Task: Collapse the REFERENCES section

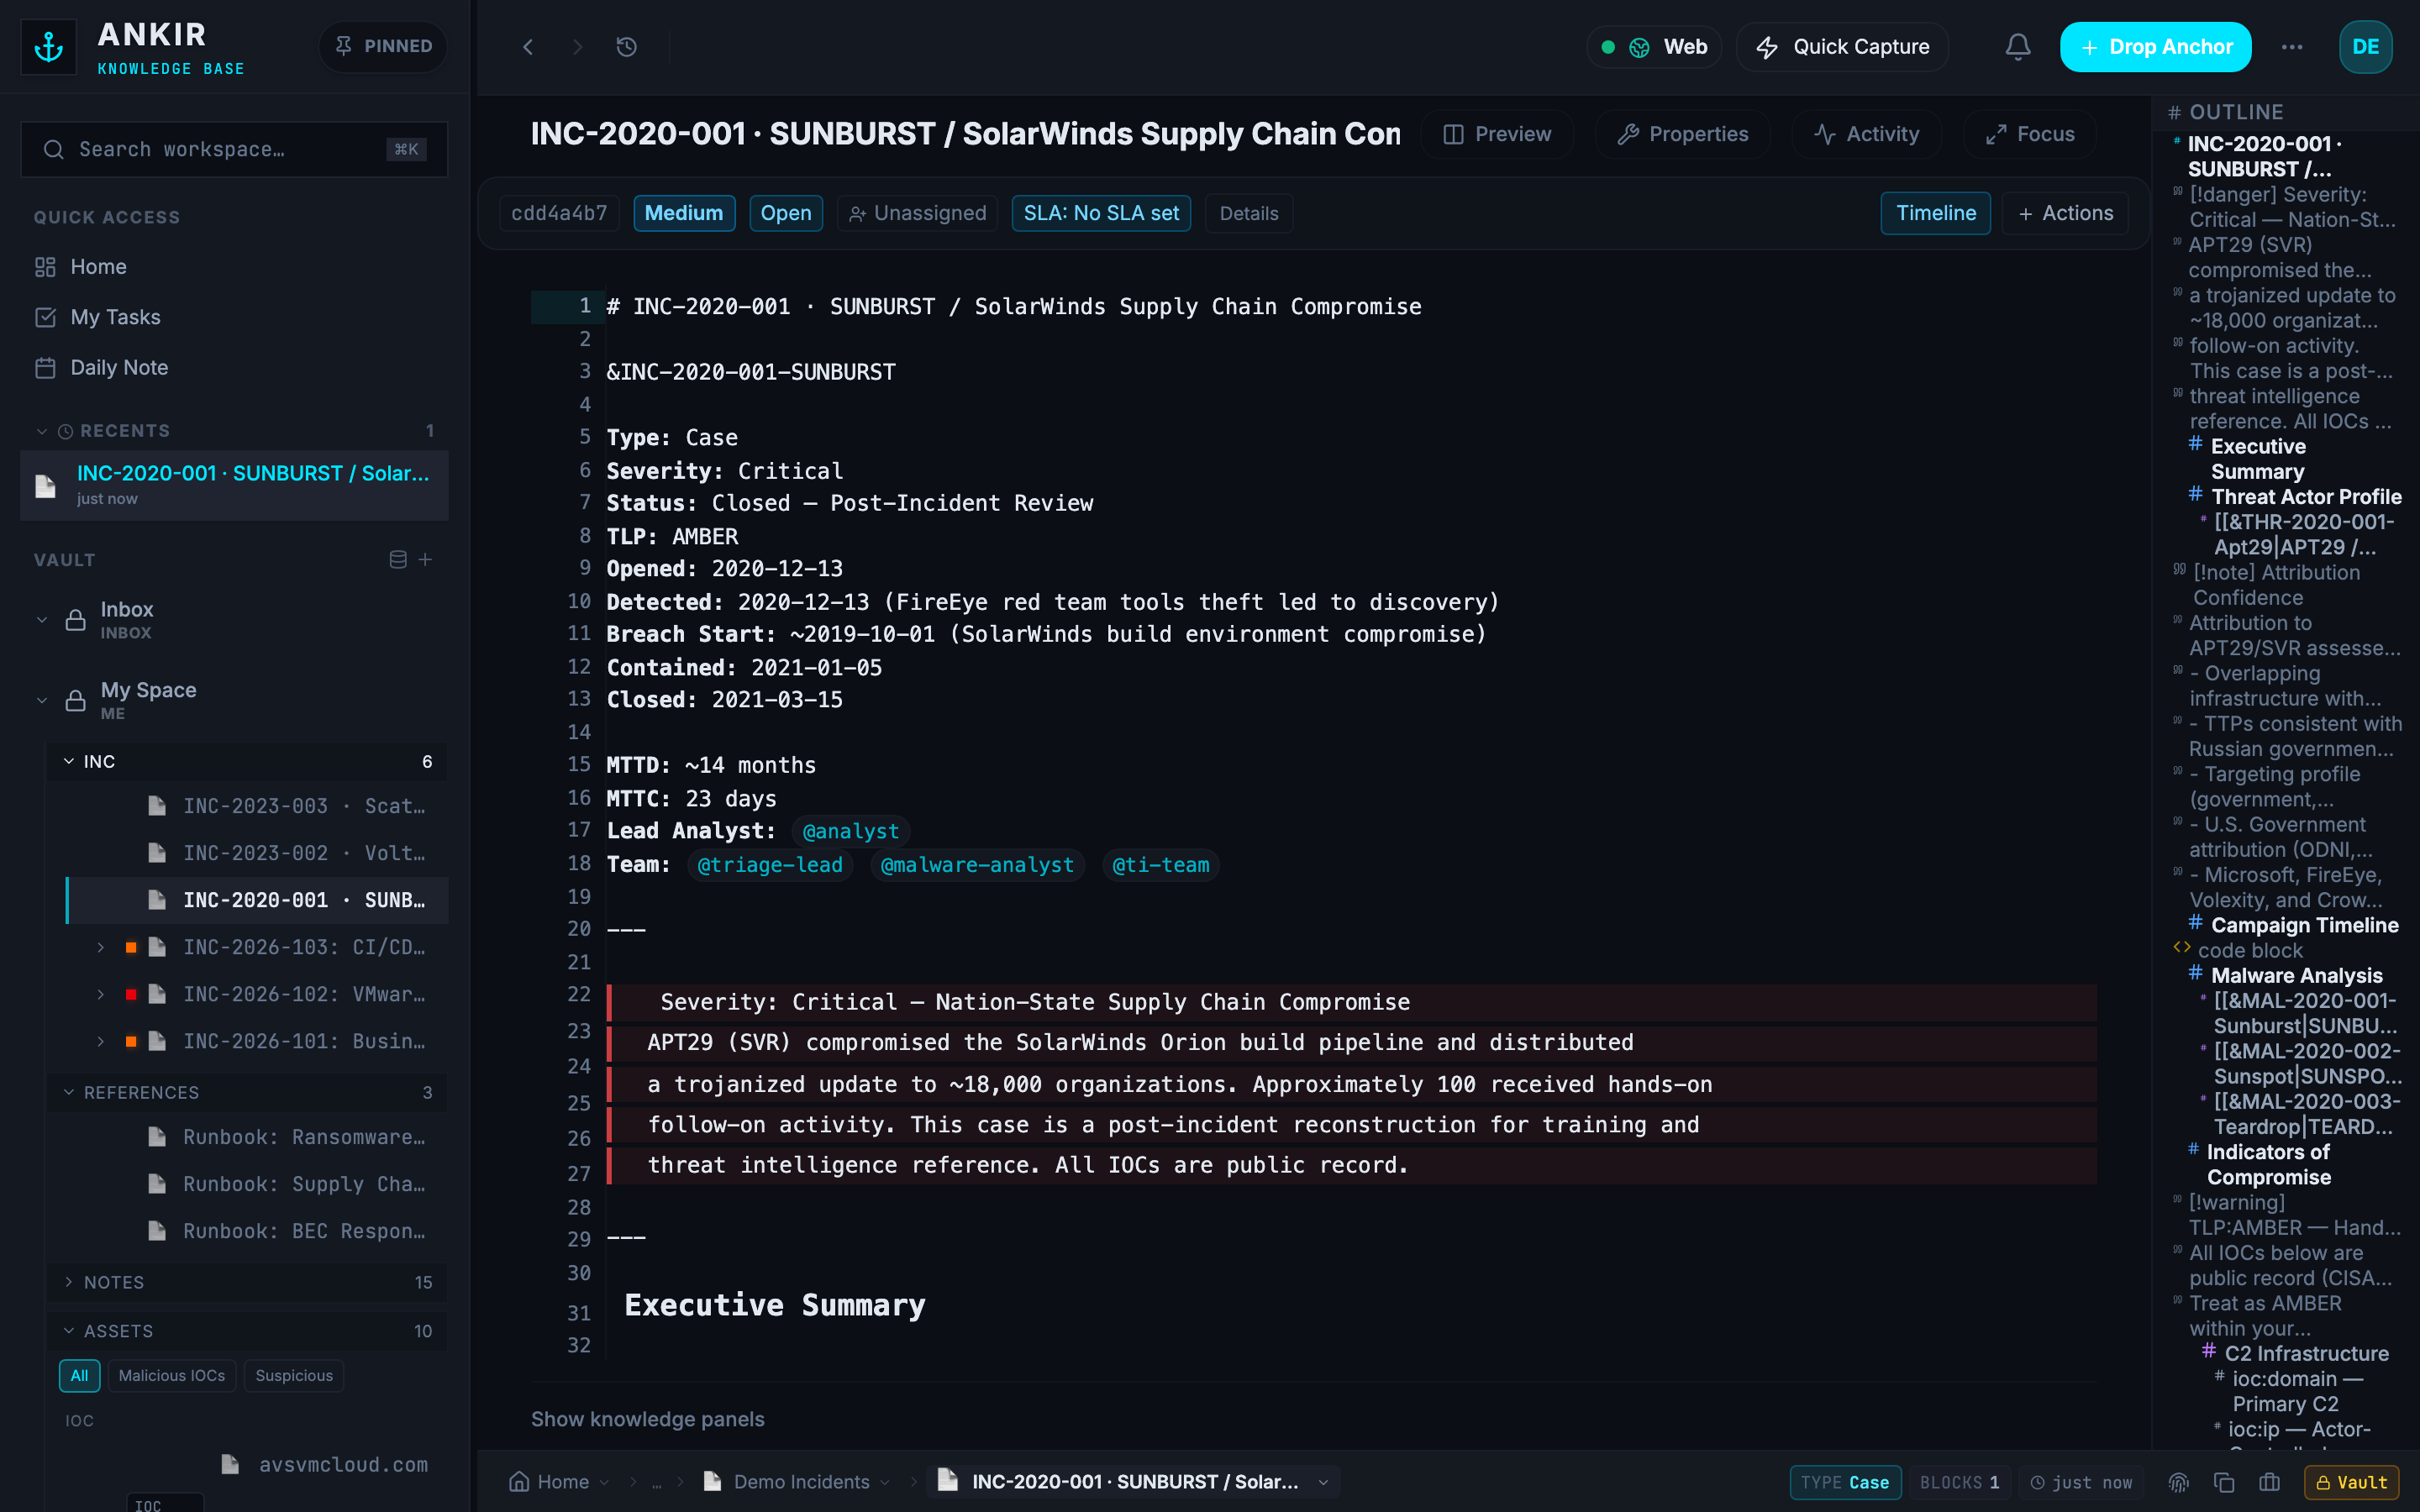Action: (68, 1093)
